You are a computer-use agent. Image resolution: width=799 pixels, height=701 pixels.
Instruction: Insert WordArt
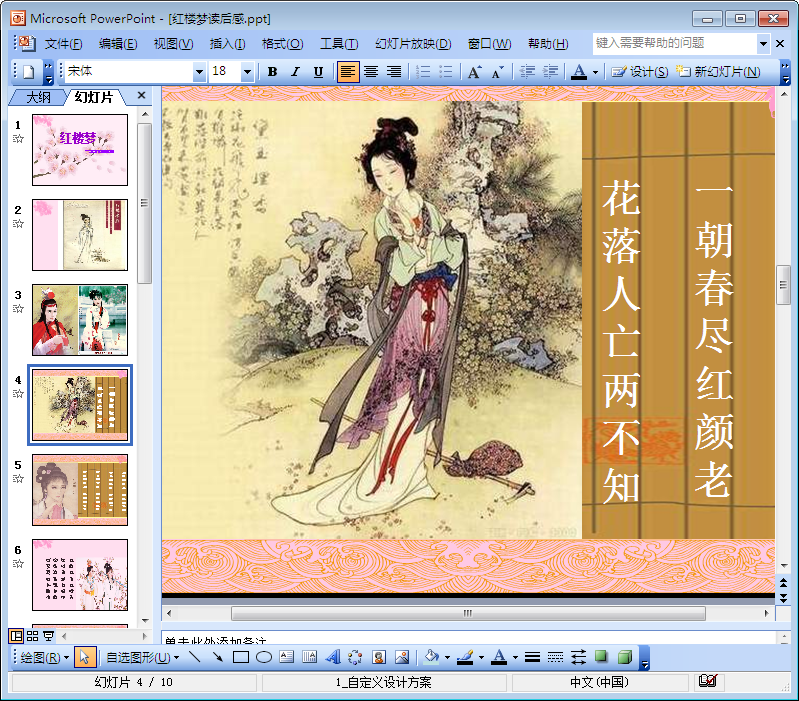[332, 657]
